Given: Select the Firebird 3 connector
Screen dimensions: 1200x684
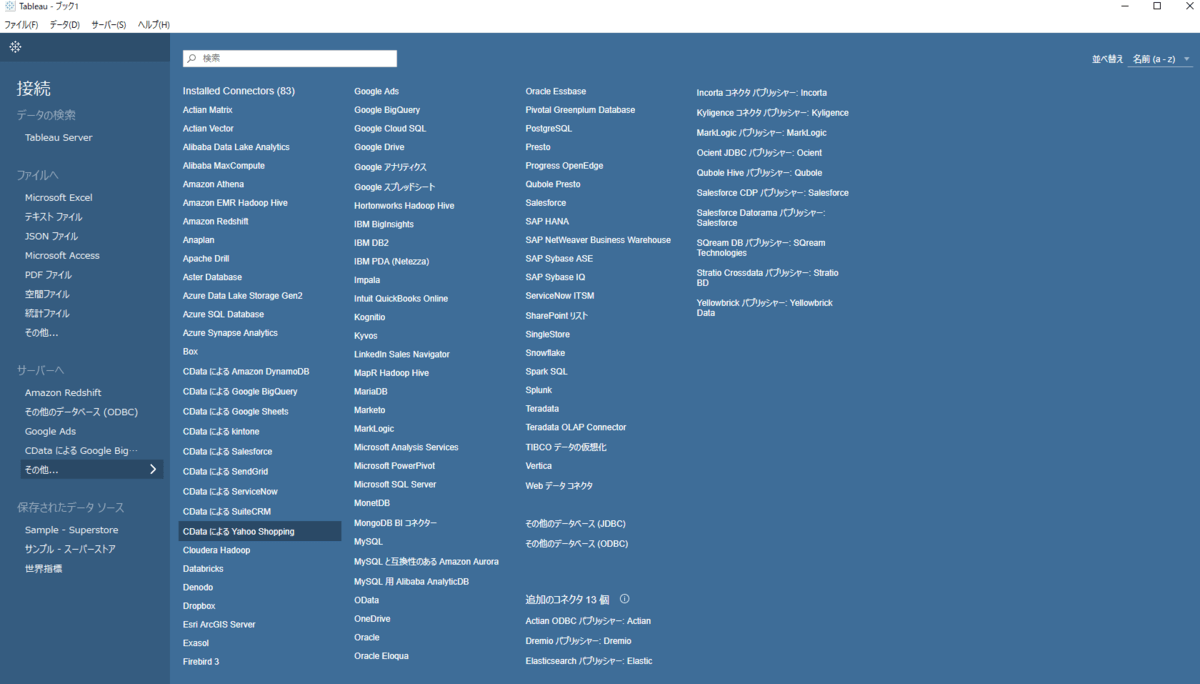Looking at the screenshot, I should click(x=201, y=661).
